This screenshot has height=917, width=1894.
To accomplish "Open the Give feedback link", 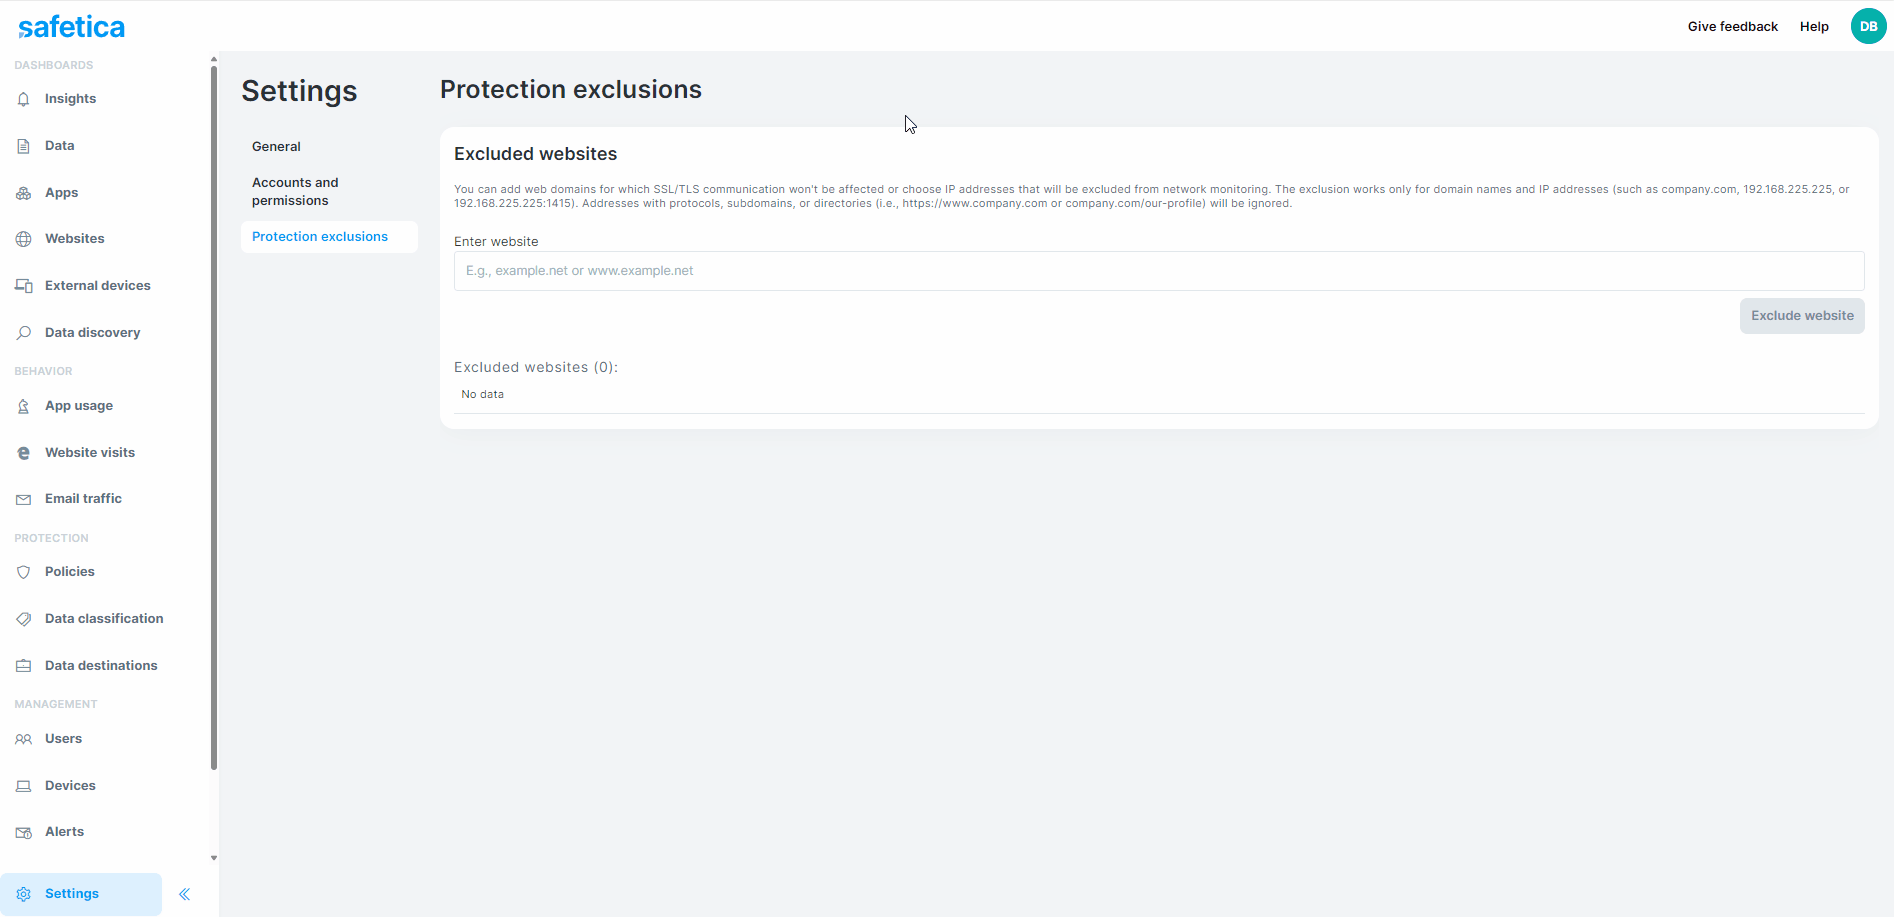I will coord(1732,26).
